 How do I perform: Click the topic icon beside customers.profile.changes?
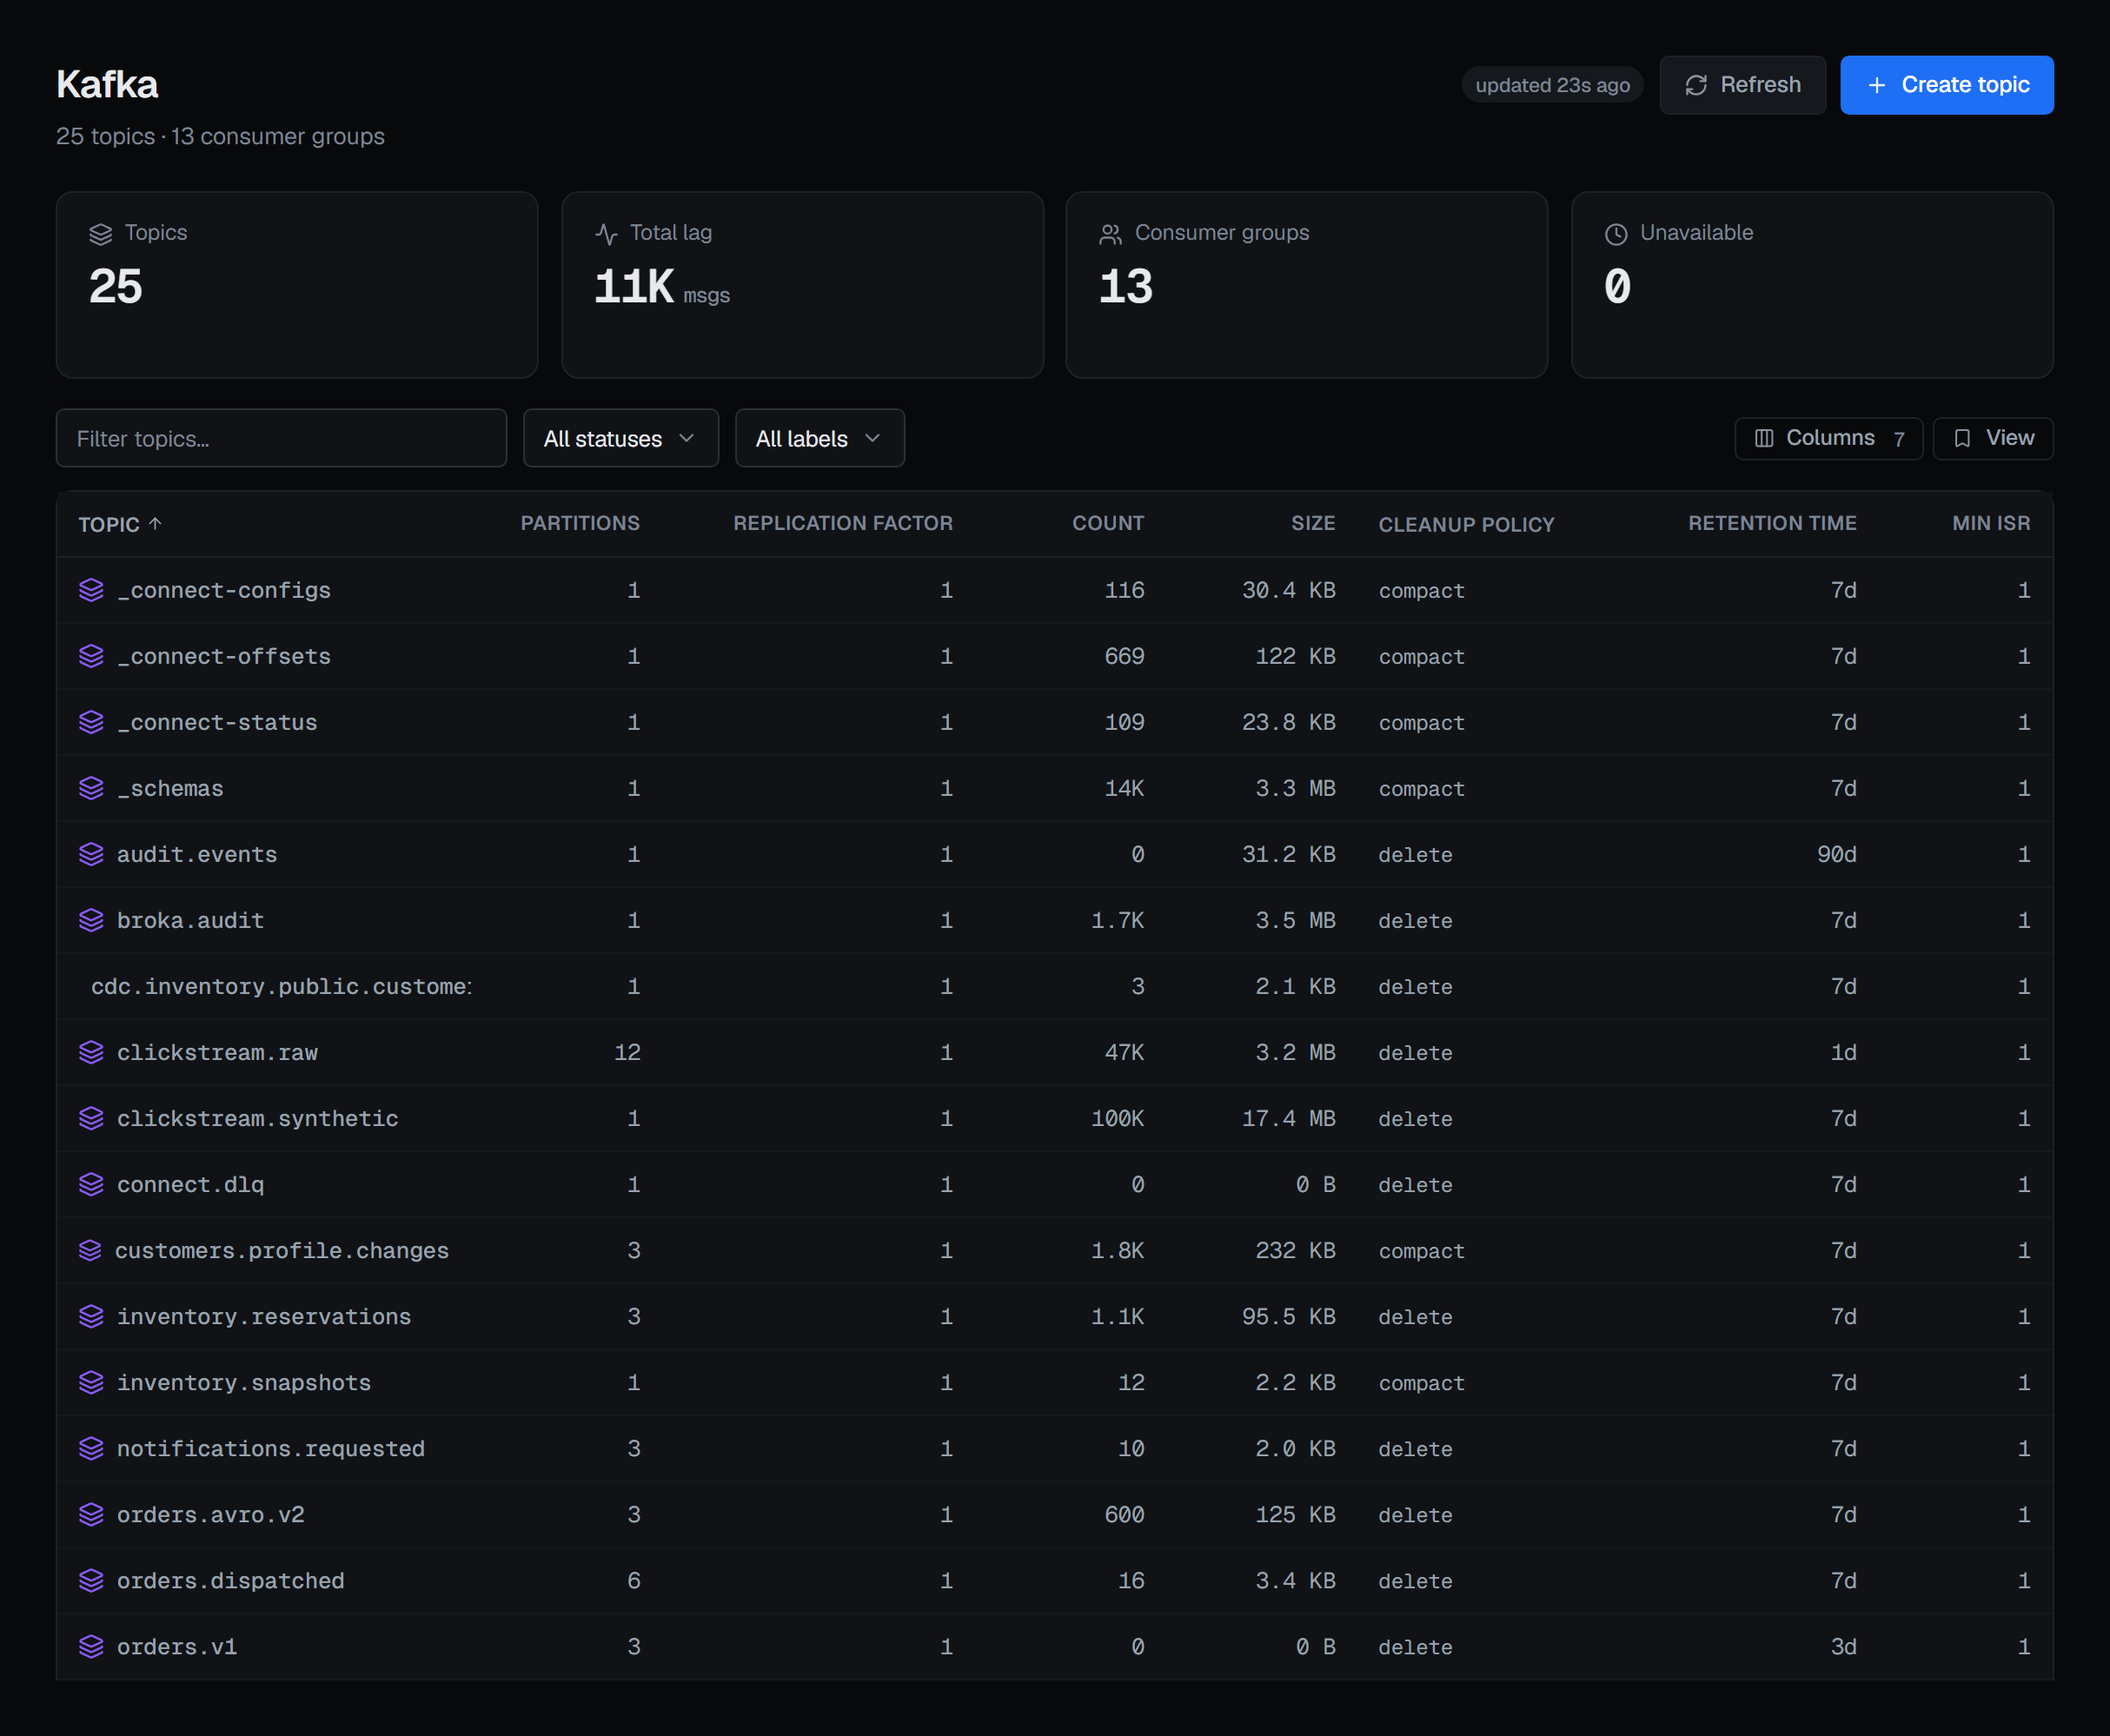click(90, 1250)
